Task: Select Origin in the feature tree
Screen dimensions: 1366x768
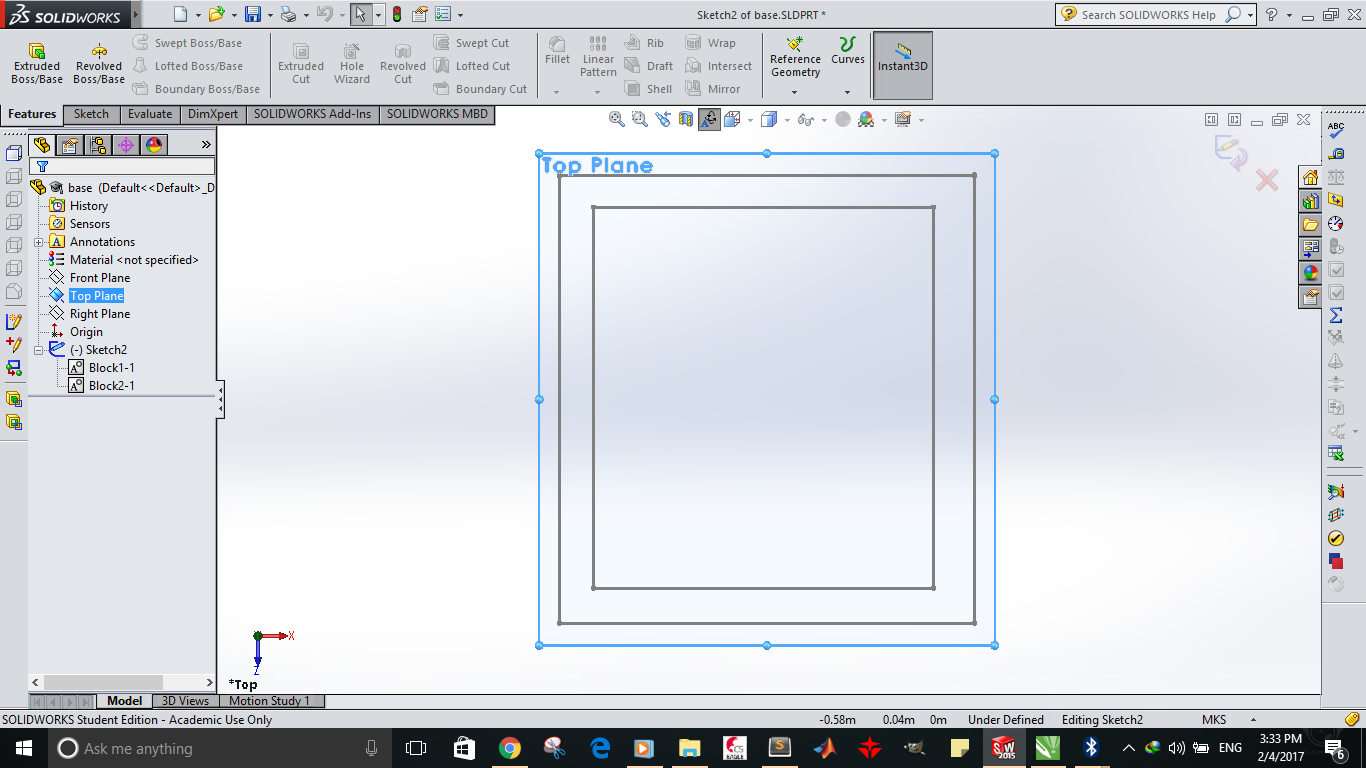Action: tap(85, 332)
